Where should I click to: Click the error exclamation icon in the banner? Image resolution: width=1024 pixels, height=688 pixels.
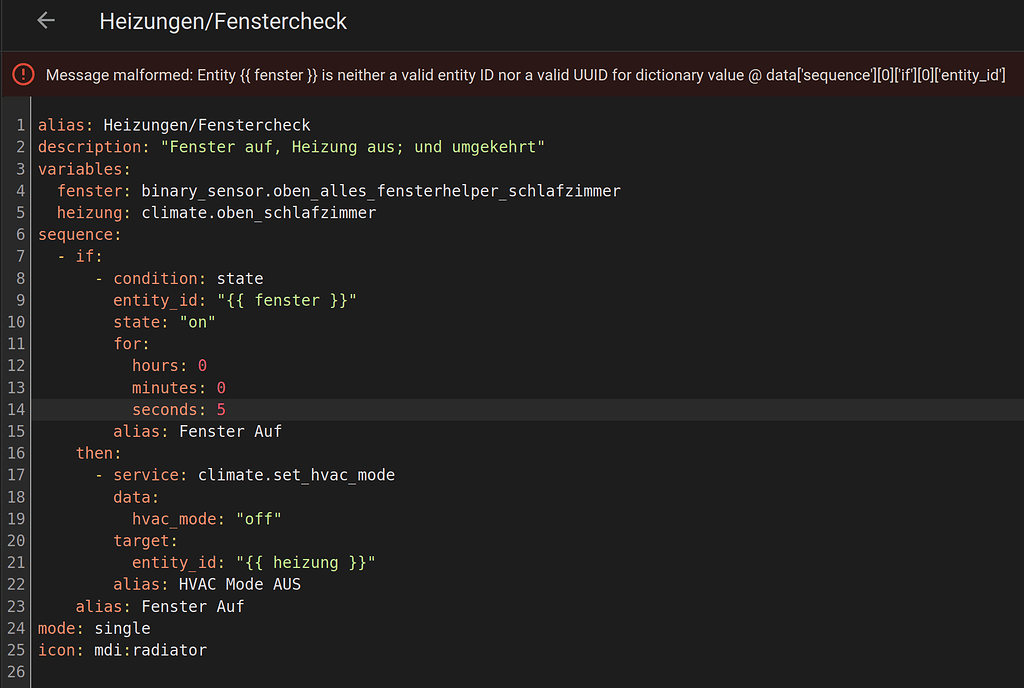pos(22,73)
